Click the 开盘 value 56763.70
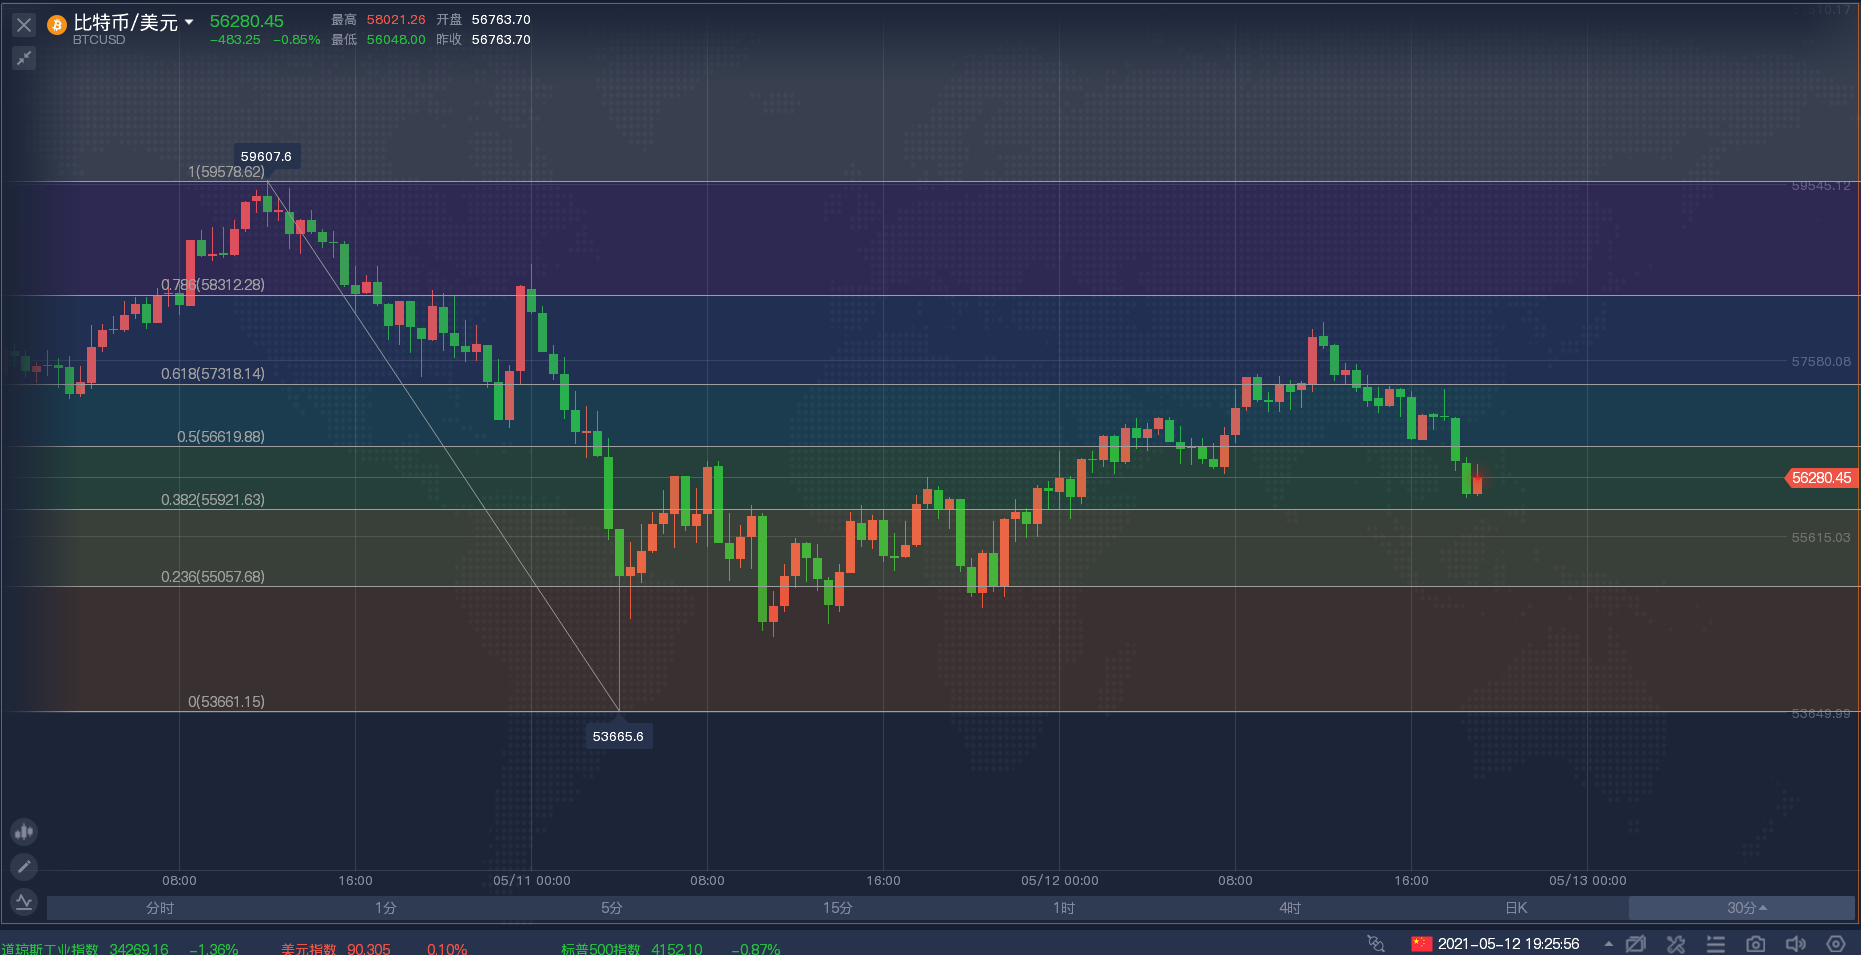This screenshot has height=955, width=1861. tap(501, 20)
